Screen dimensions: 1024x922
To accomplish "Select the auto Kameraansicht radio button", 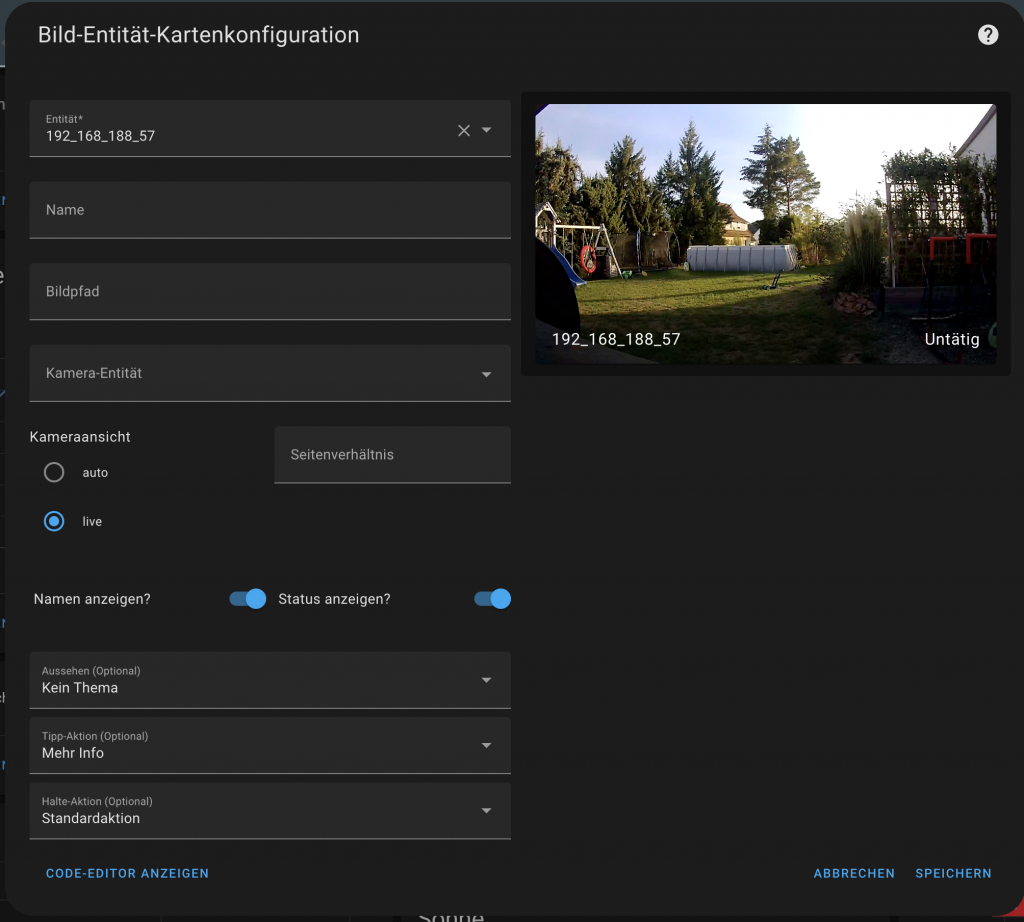I will point(54,472).
